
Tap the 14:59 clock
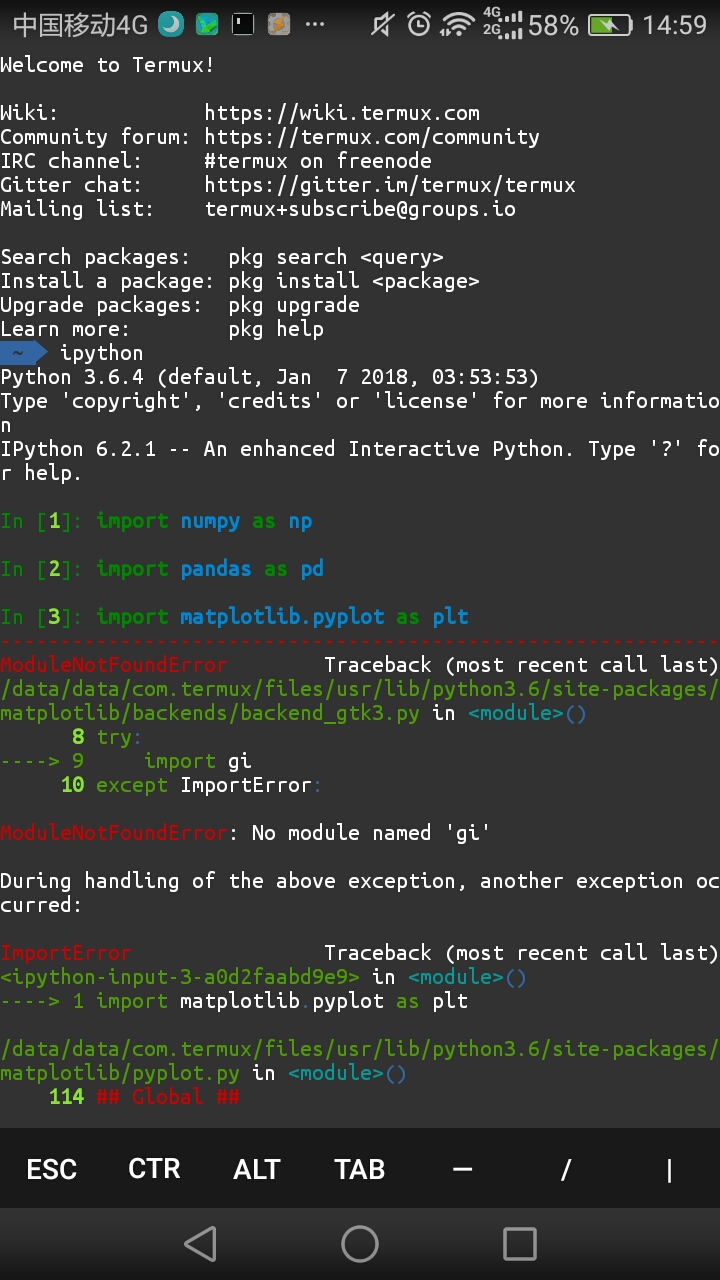click(675, 25)
